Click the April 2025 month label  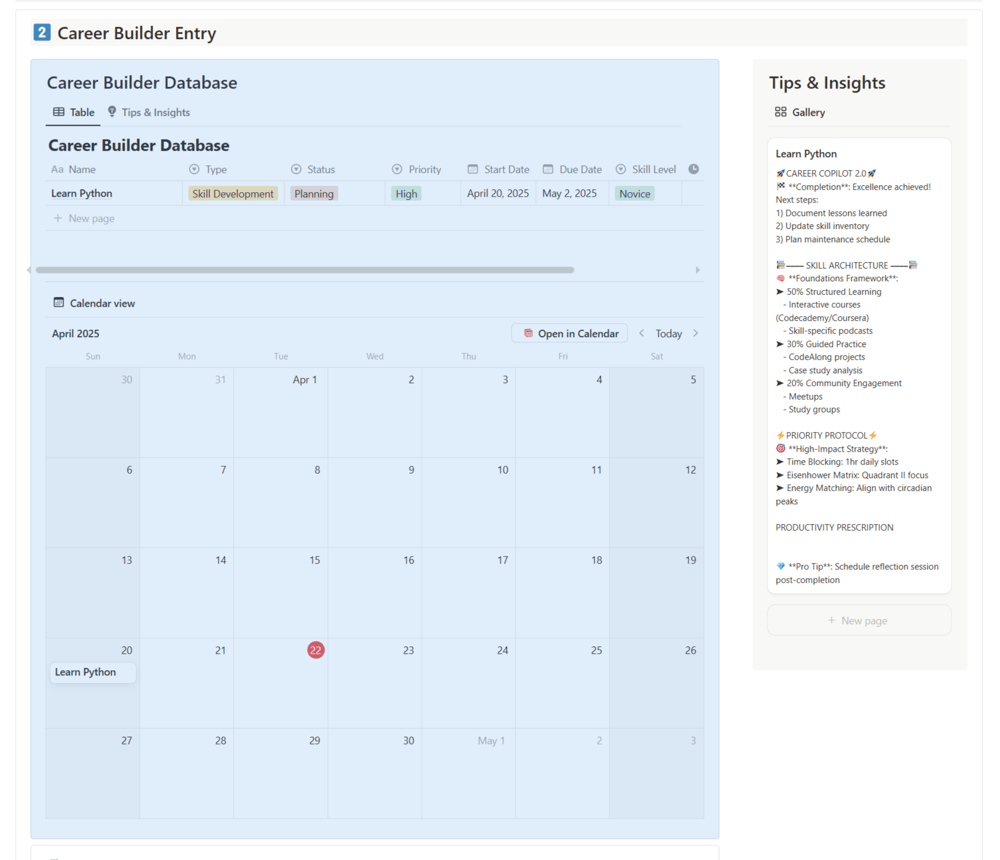[76, 334]
